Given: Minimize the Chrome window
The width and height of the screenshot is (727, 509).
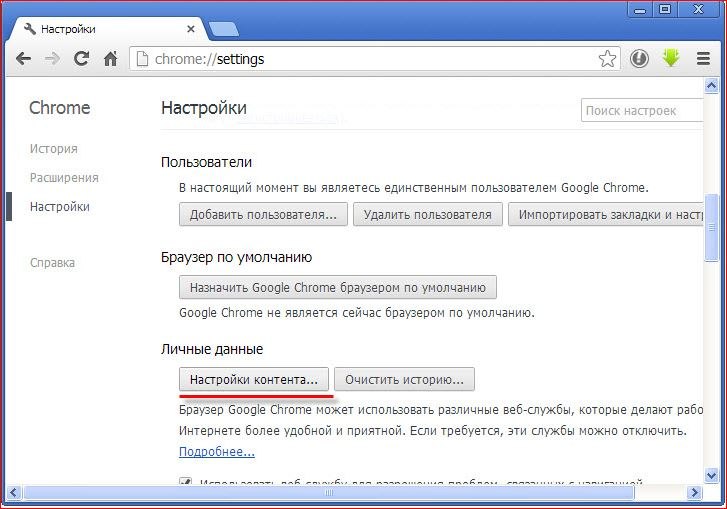Looking at the screenshot, I should pyautogui.click(x=640, y=10).
